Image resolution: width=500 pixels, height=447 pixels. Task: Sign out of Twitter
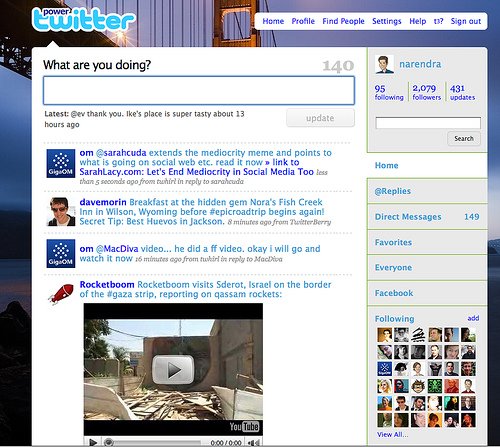click(466, 21)
